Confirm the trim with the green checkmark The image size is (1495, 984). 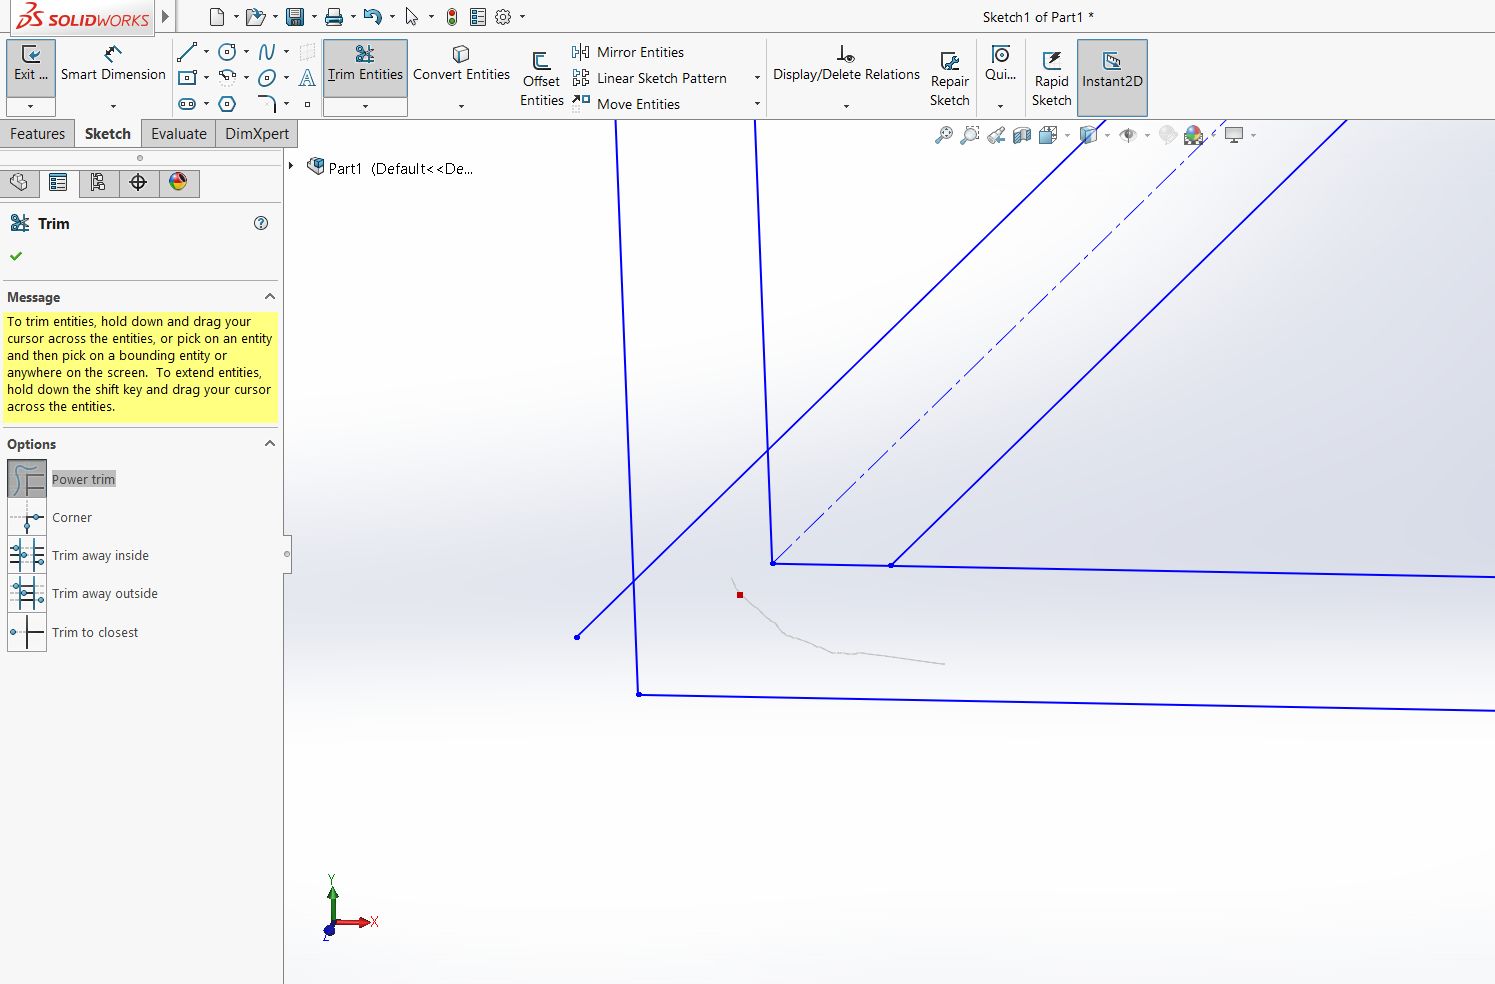click(16, 256)
